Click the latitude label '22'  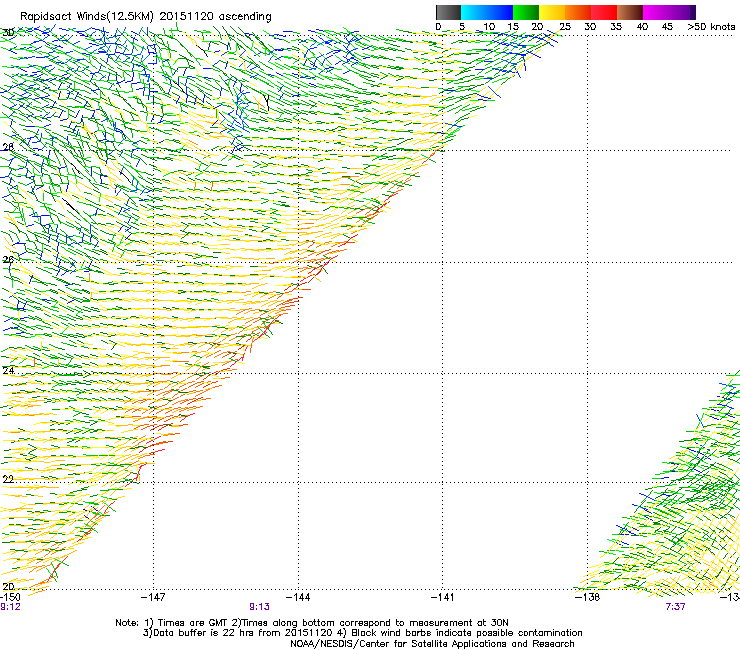tap(8, 479)
